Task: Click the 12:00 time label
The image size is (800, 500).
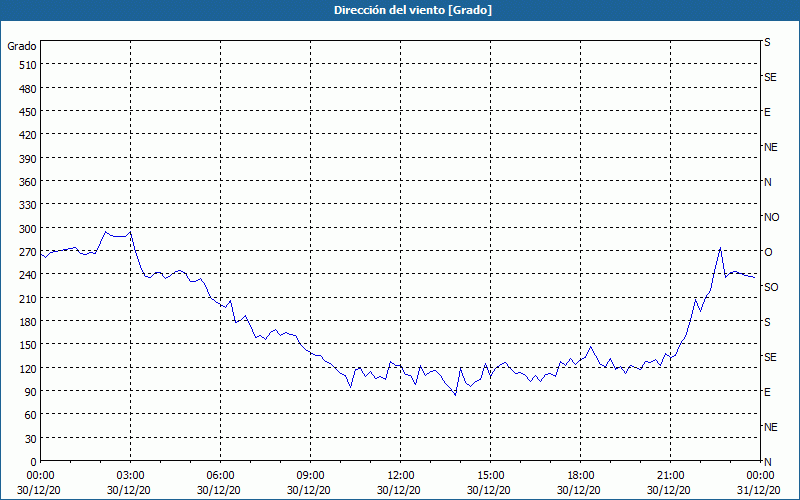Action: pos(401,476)
